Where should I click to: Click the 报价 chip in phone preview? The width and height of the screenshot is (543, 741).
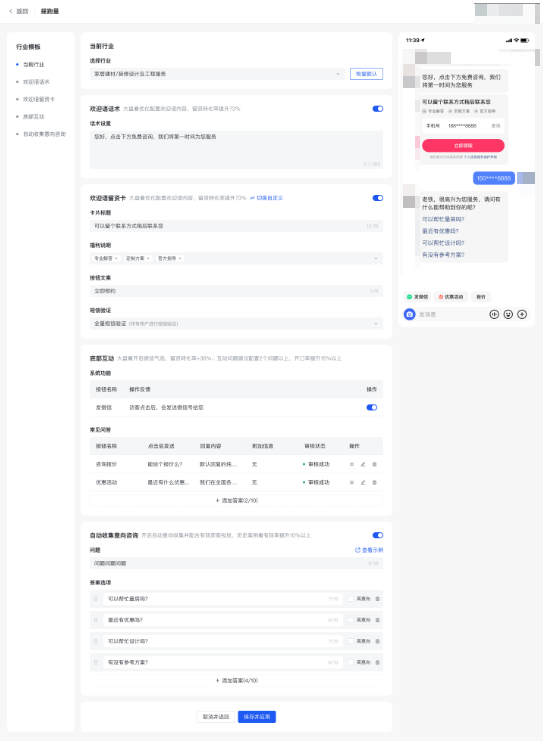pyautogui.click(x=481, y=297)
